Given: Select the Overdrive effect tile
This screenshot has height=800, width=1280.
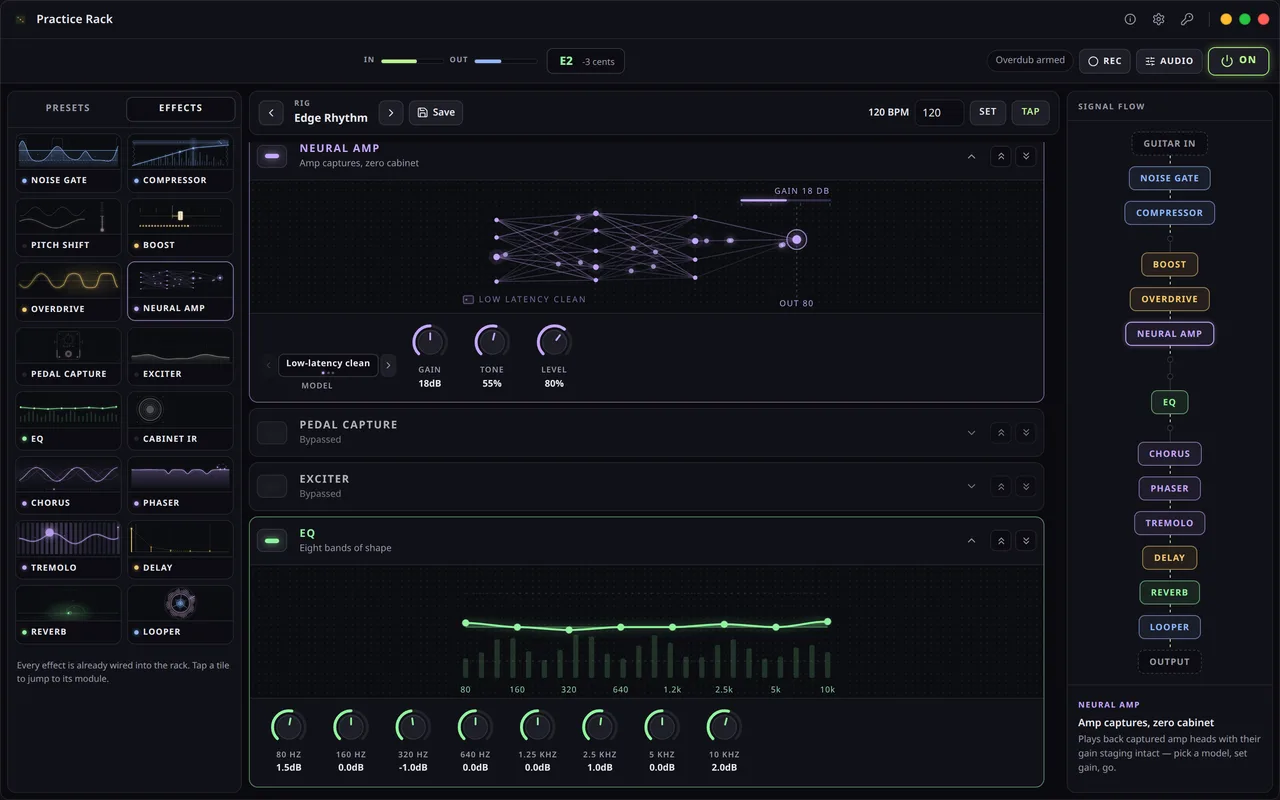Looking at the screenshot, I should click(x=68, y=292).
